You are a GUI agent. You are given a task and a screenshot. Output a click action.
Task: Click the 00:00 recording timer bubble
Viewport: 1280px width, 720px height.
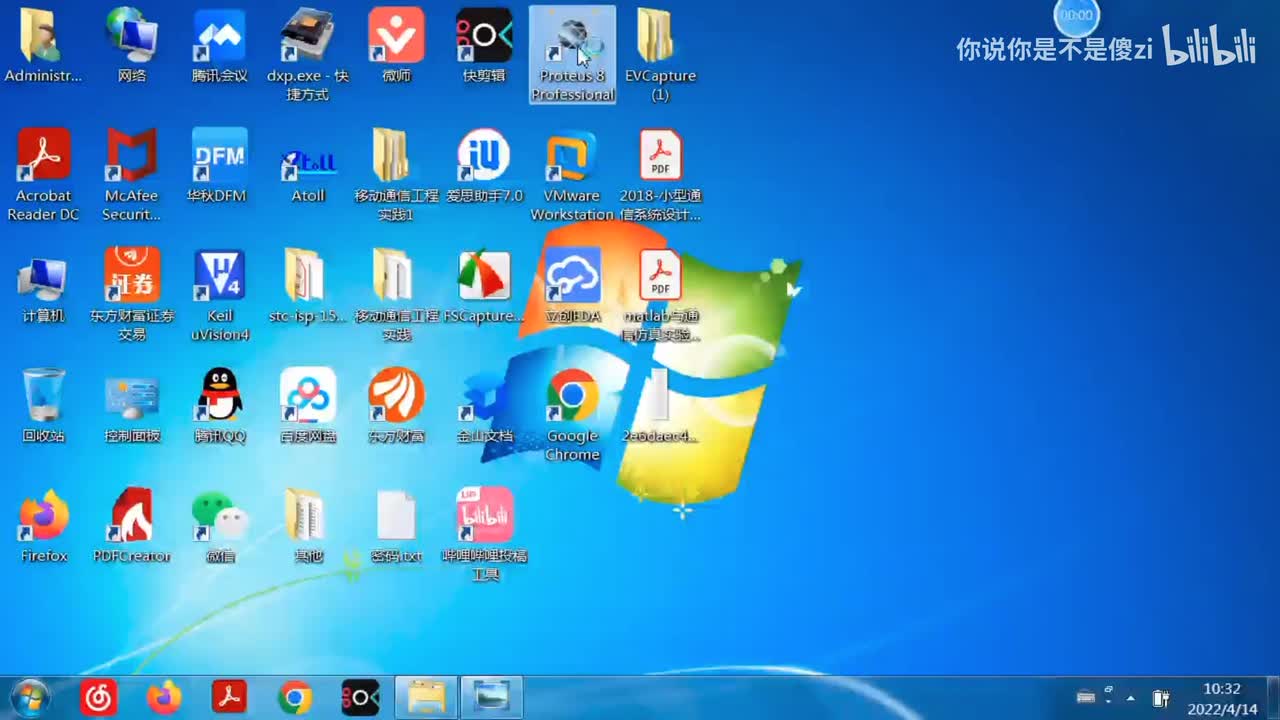(x=1076, y=16)
